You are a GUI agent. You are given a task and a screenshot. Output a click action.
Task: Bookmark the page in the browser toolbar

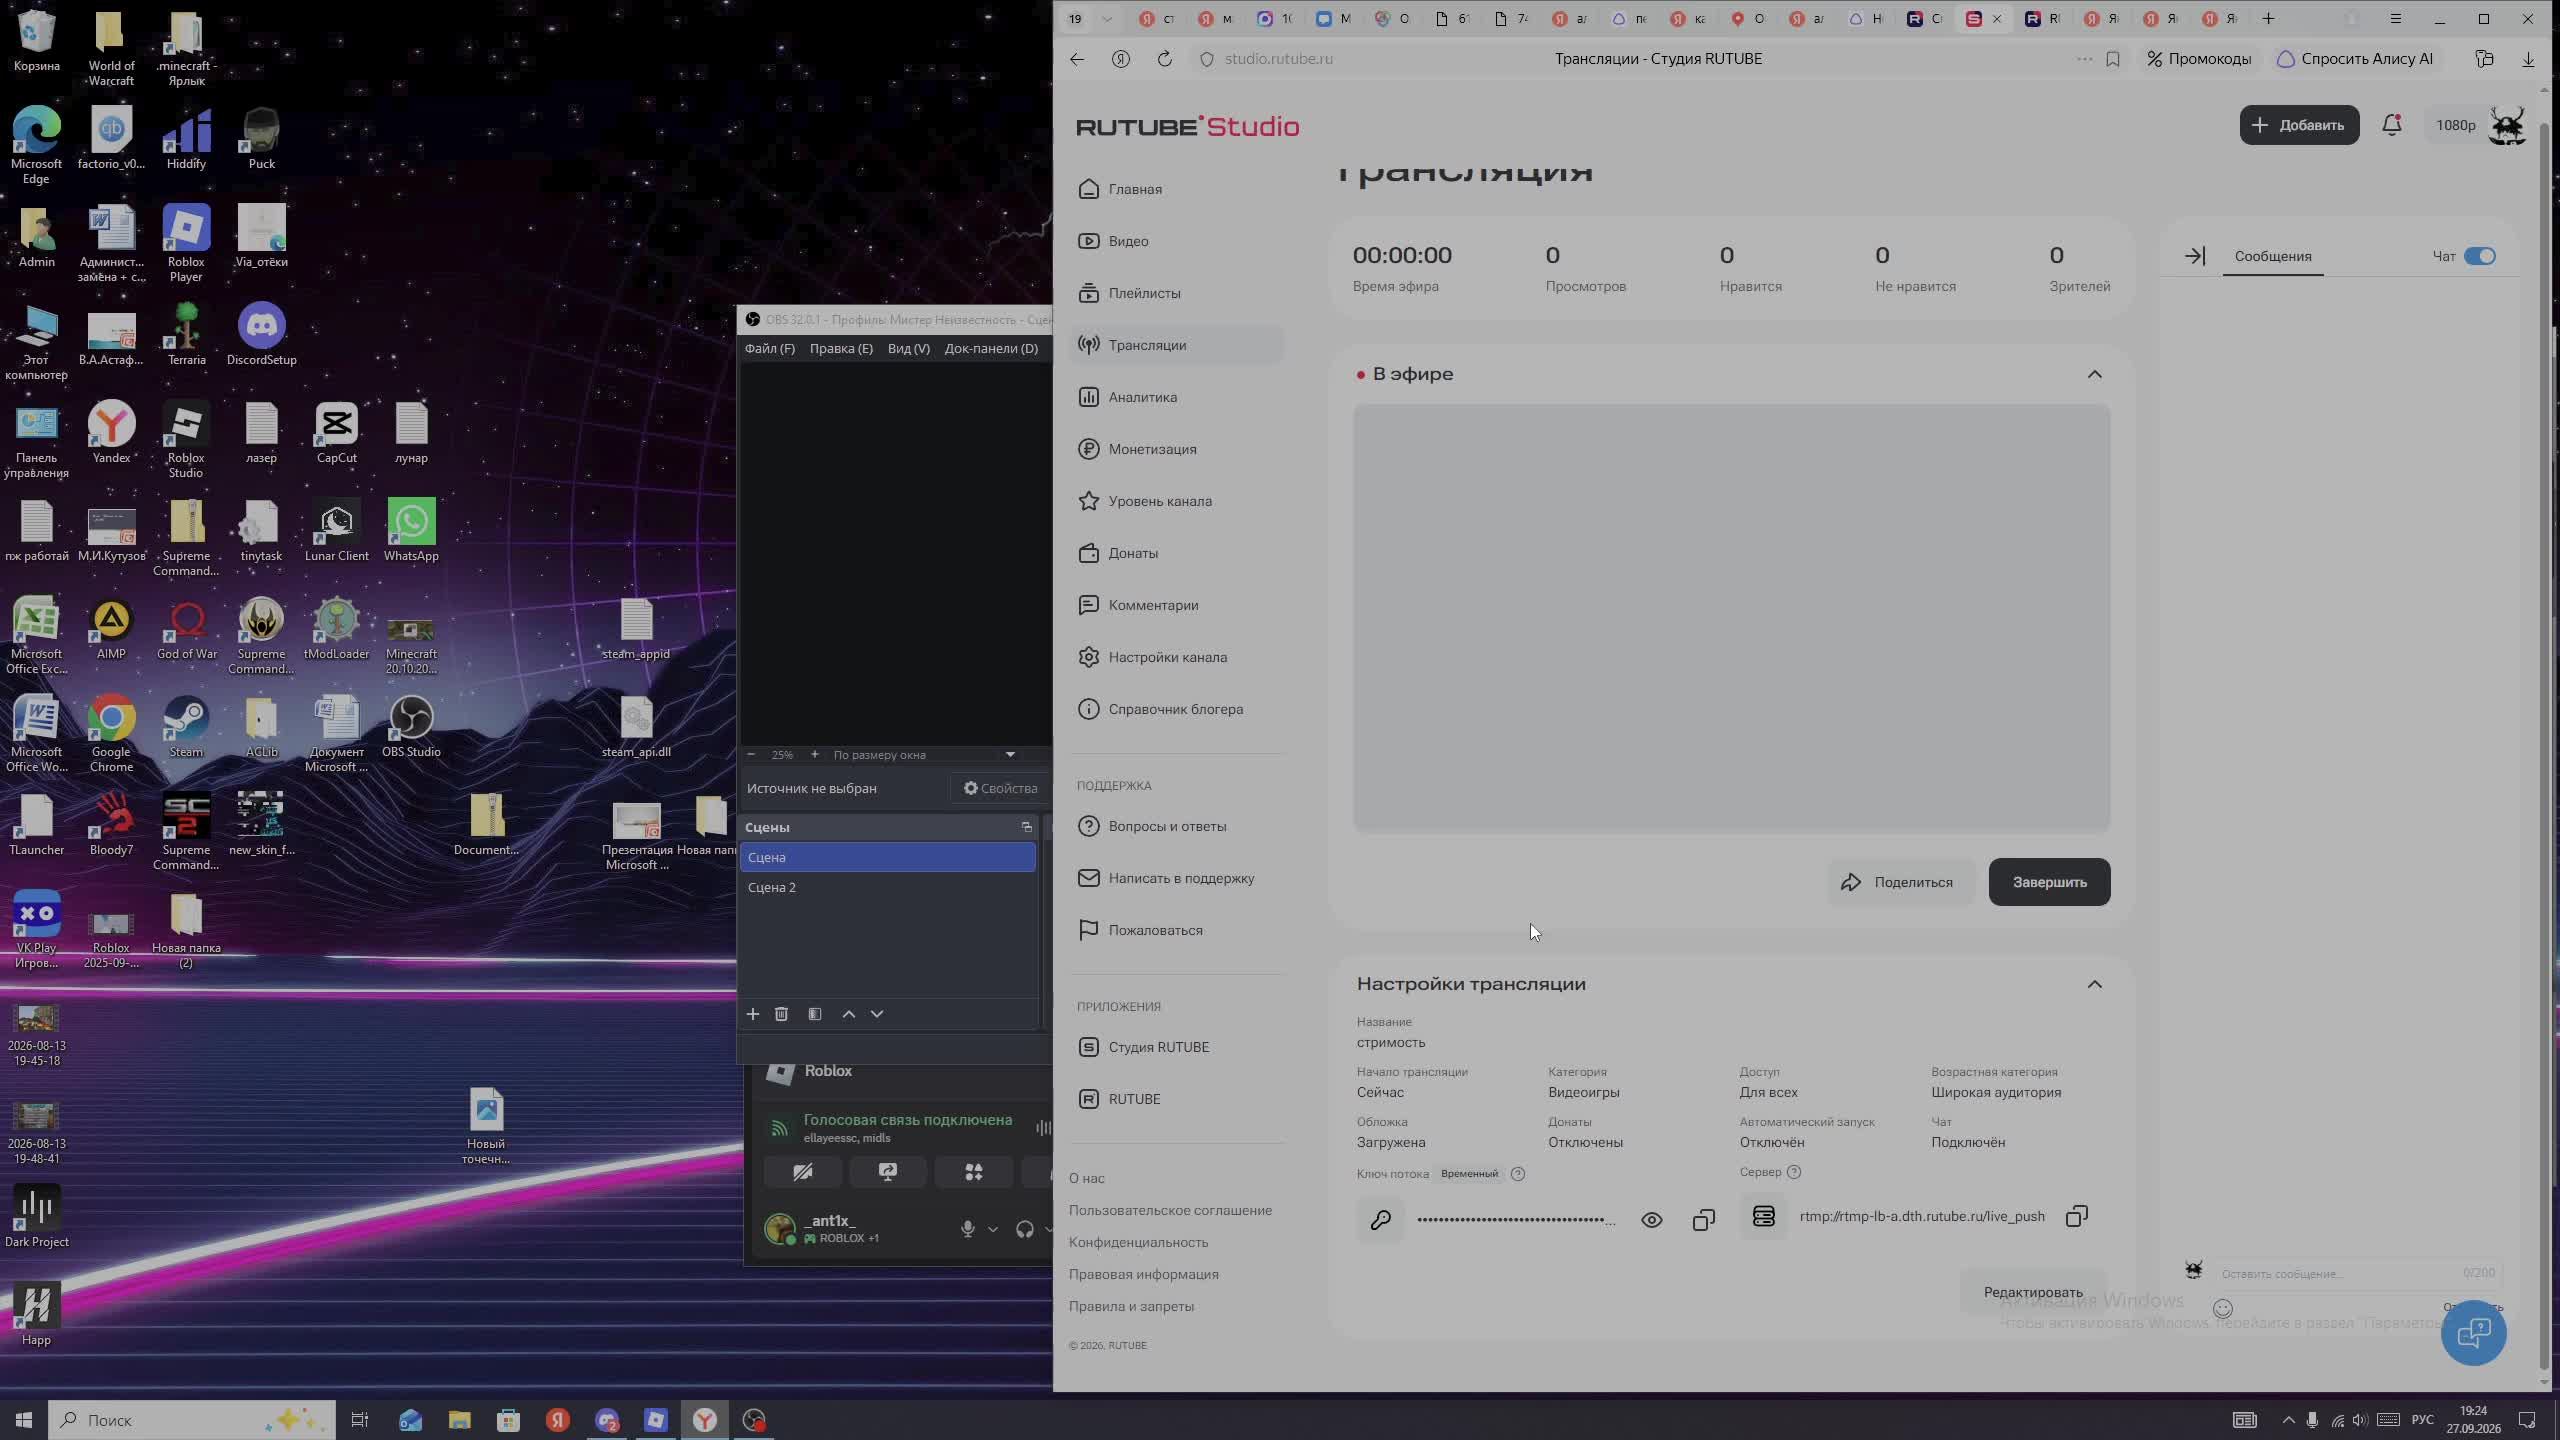(2113, 59)
